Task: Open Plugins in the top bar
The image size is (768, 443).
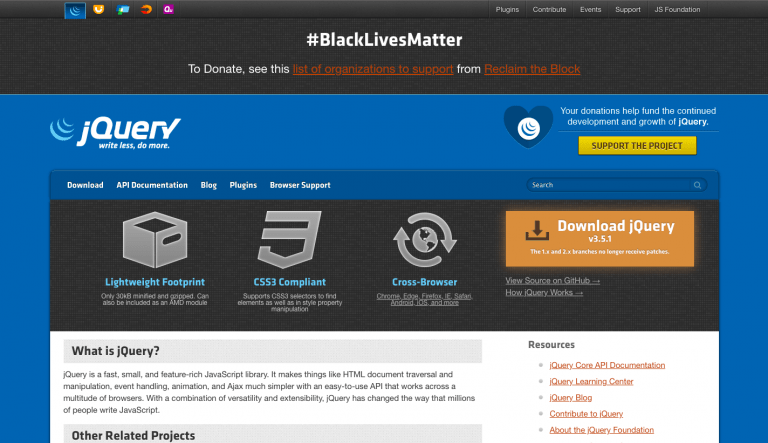Action: pos(507,9)
